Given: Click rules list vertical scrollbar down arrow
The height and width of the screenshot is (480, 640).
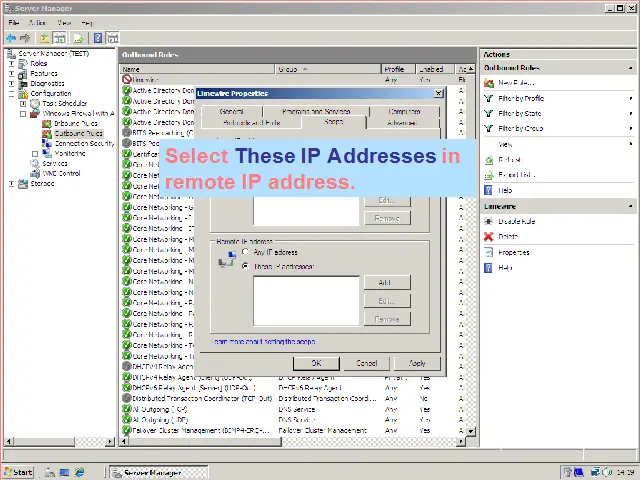Looking at the screenshot, I should 471,431.
